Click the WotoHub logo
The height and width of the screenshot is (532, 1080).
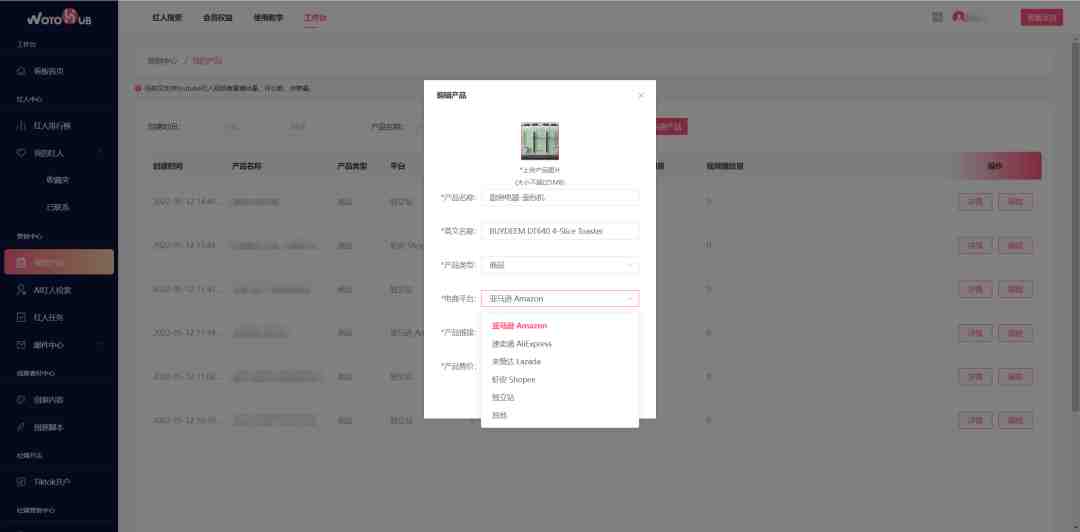coord(59,18)
